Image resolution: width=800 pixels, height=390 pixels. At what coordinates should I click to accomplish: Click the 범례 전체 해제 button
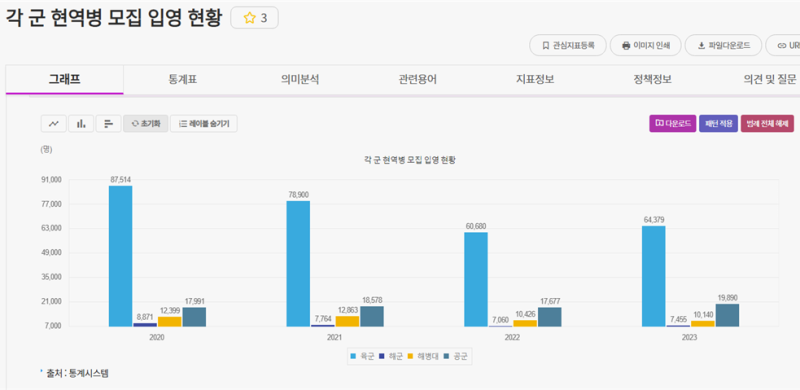click(767, 124)
